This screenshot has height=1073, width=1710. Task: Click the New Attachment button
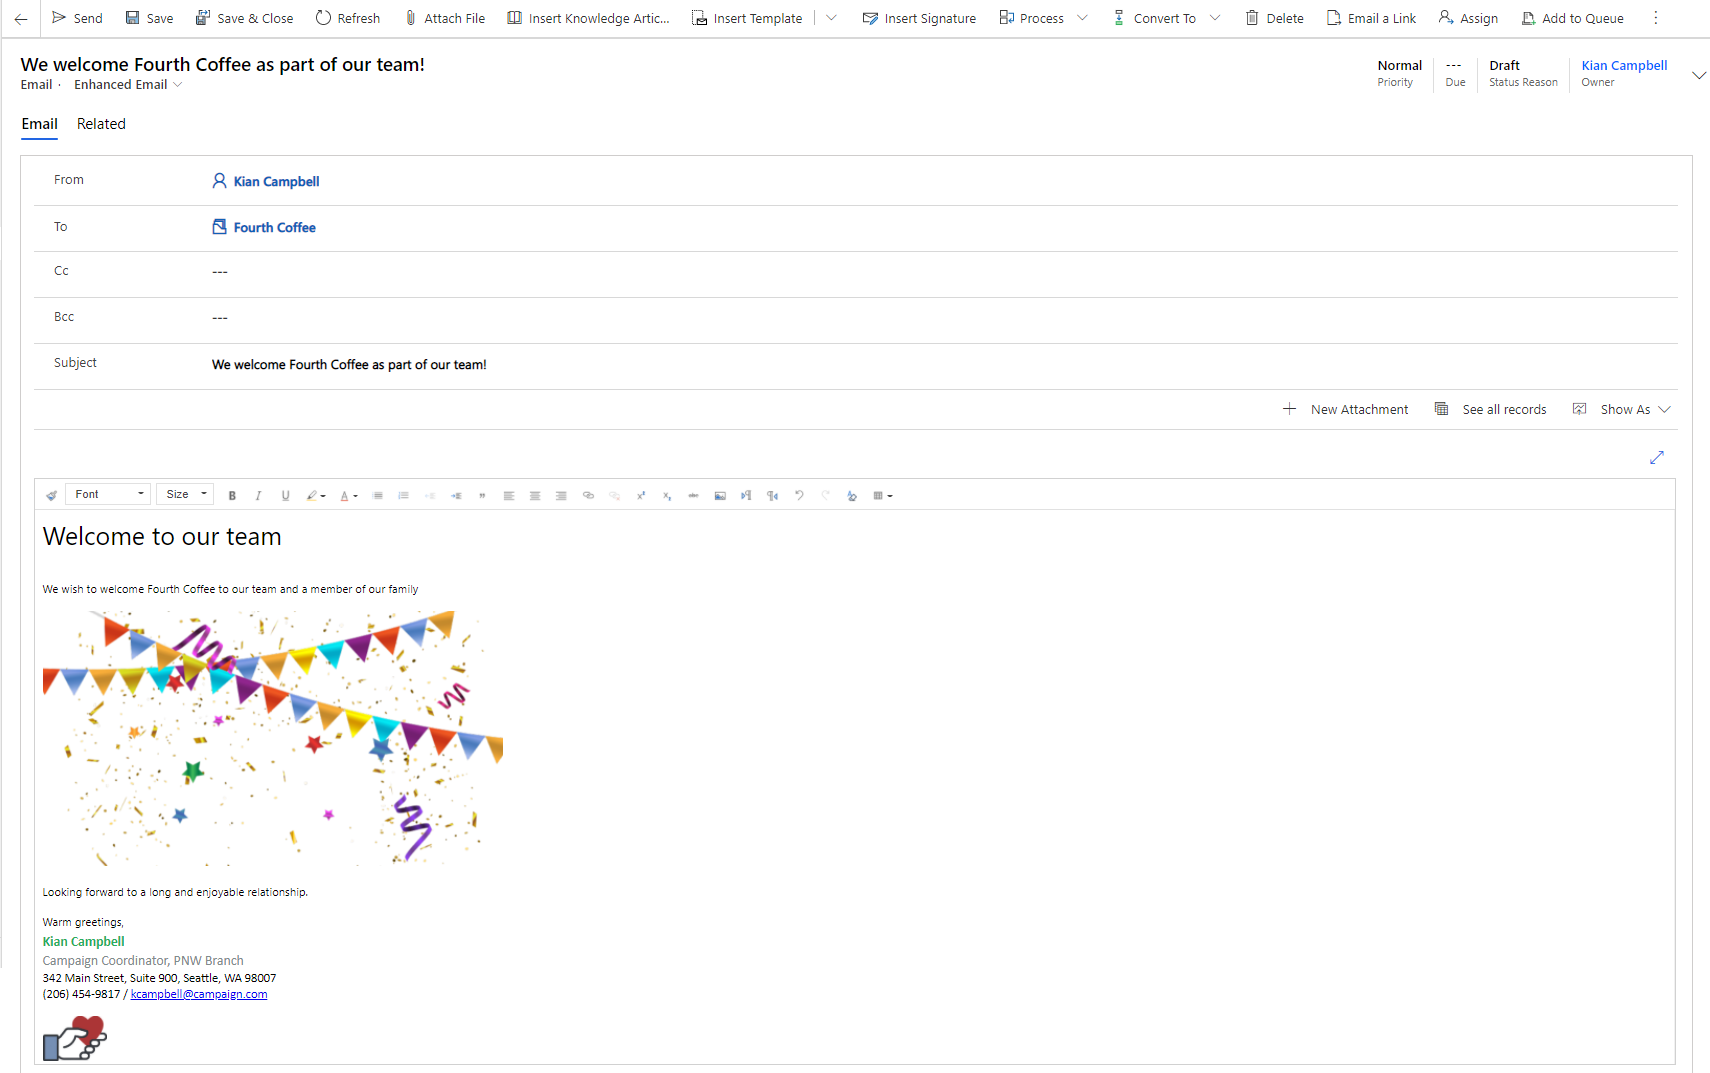(1346, 409)
